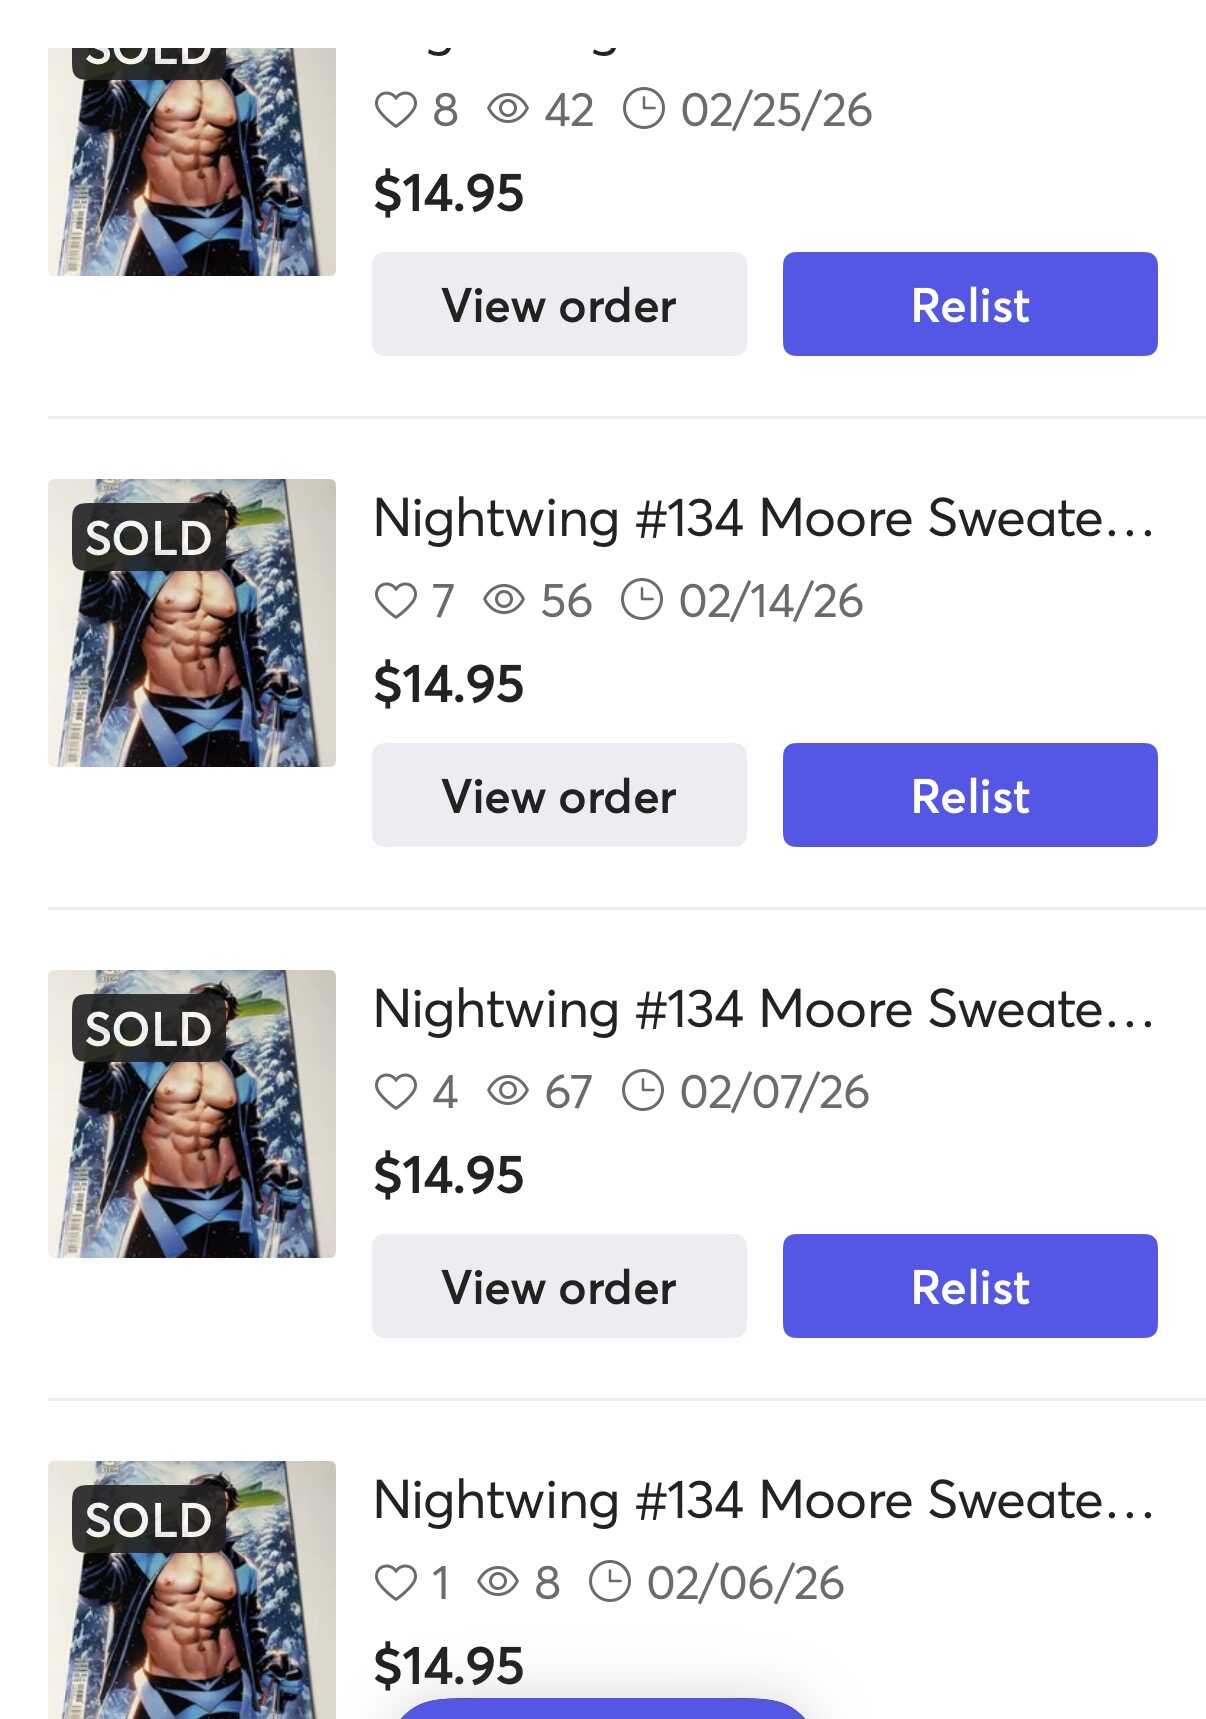Tap views eye icon showing 56

pyautogui.click(x=504, y=600)
